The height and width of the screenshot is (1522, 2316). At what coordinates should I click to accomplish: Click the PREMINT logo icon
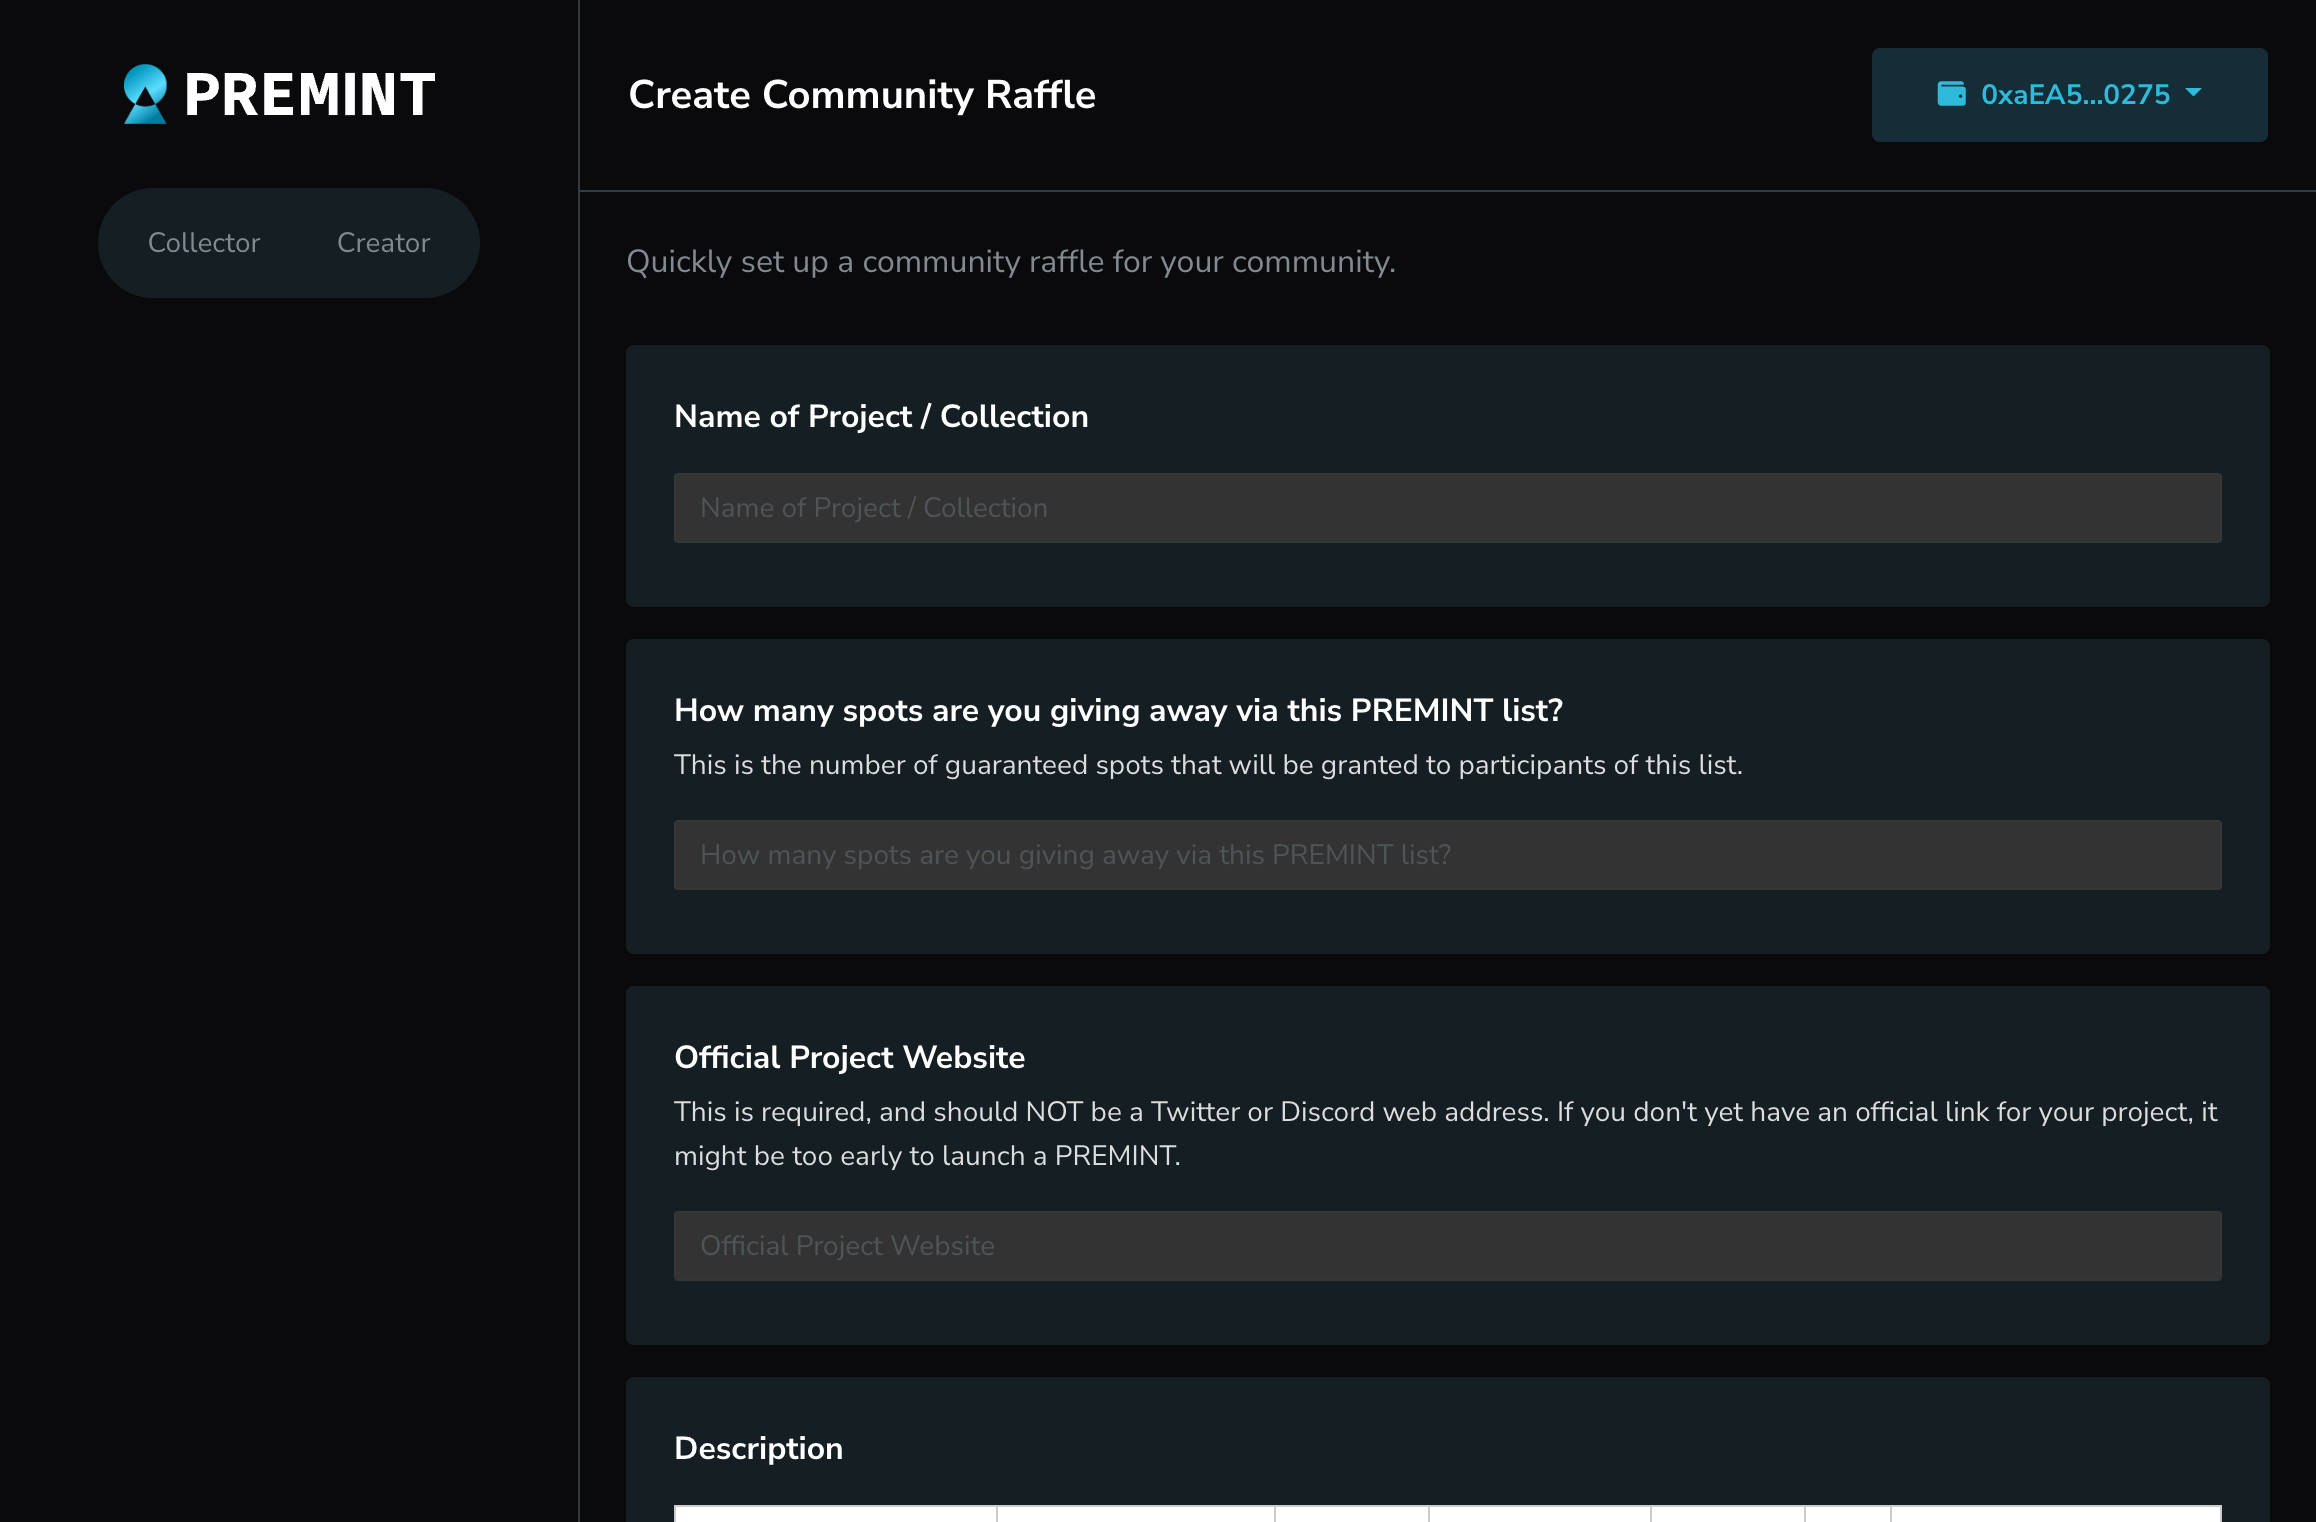point(145,94)
